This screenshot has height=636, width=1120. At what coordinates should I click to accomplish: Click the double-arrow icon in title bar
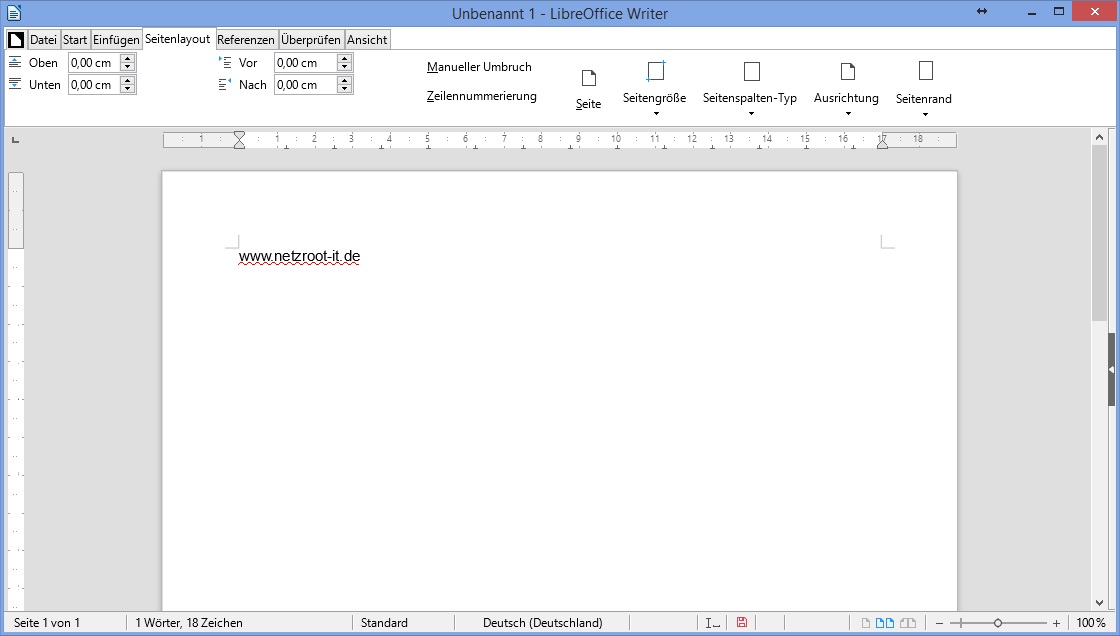tap(981, 11)
